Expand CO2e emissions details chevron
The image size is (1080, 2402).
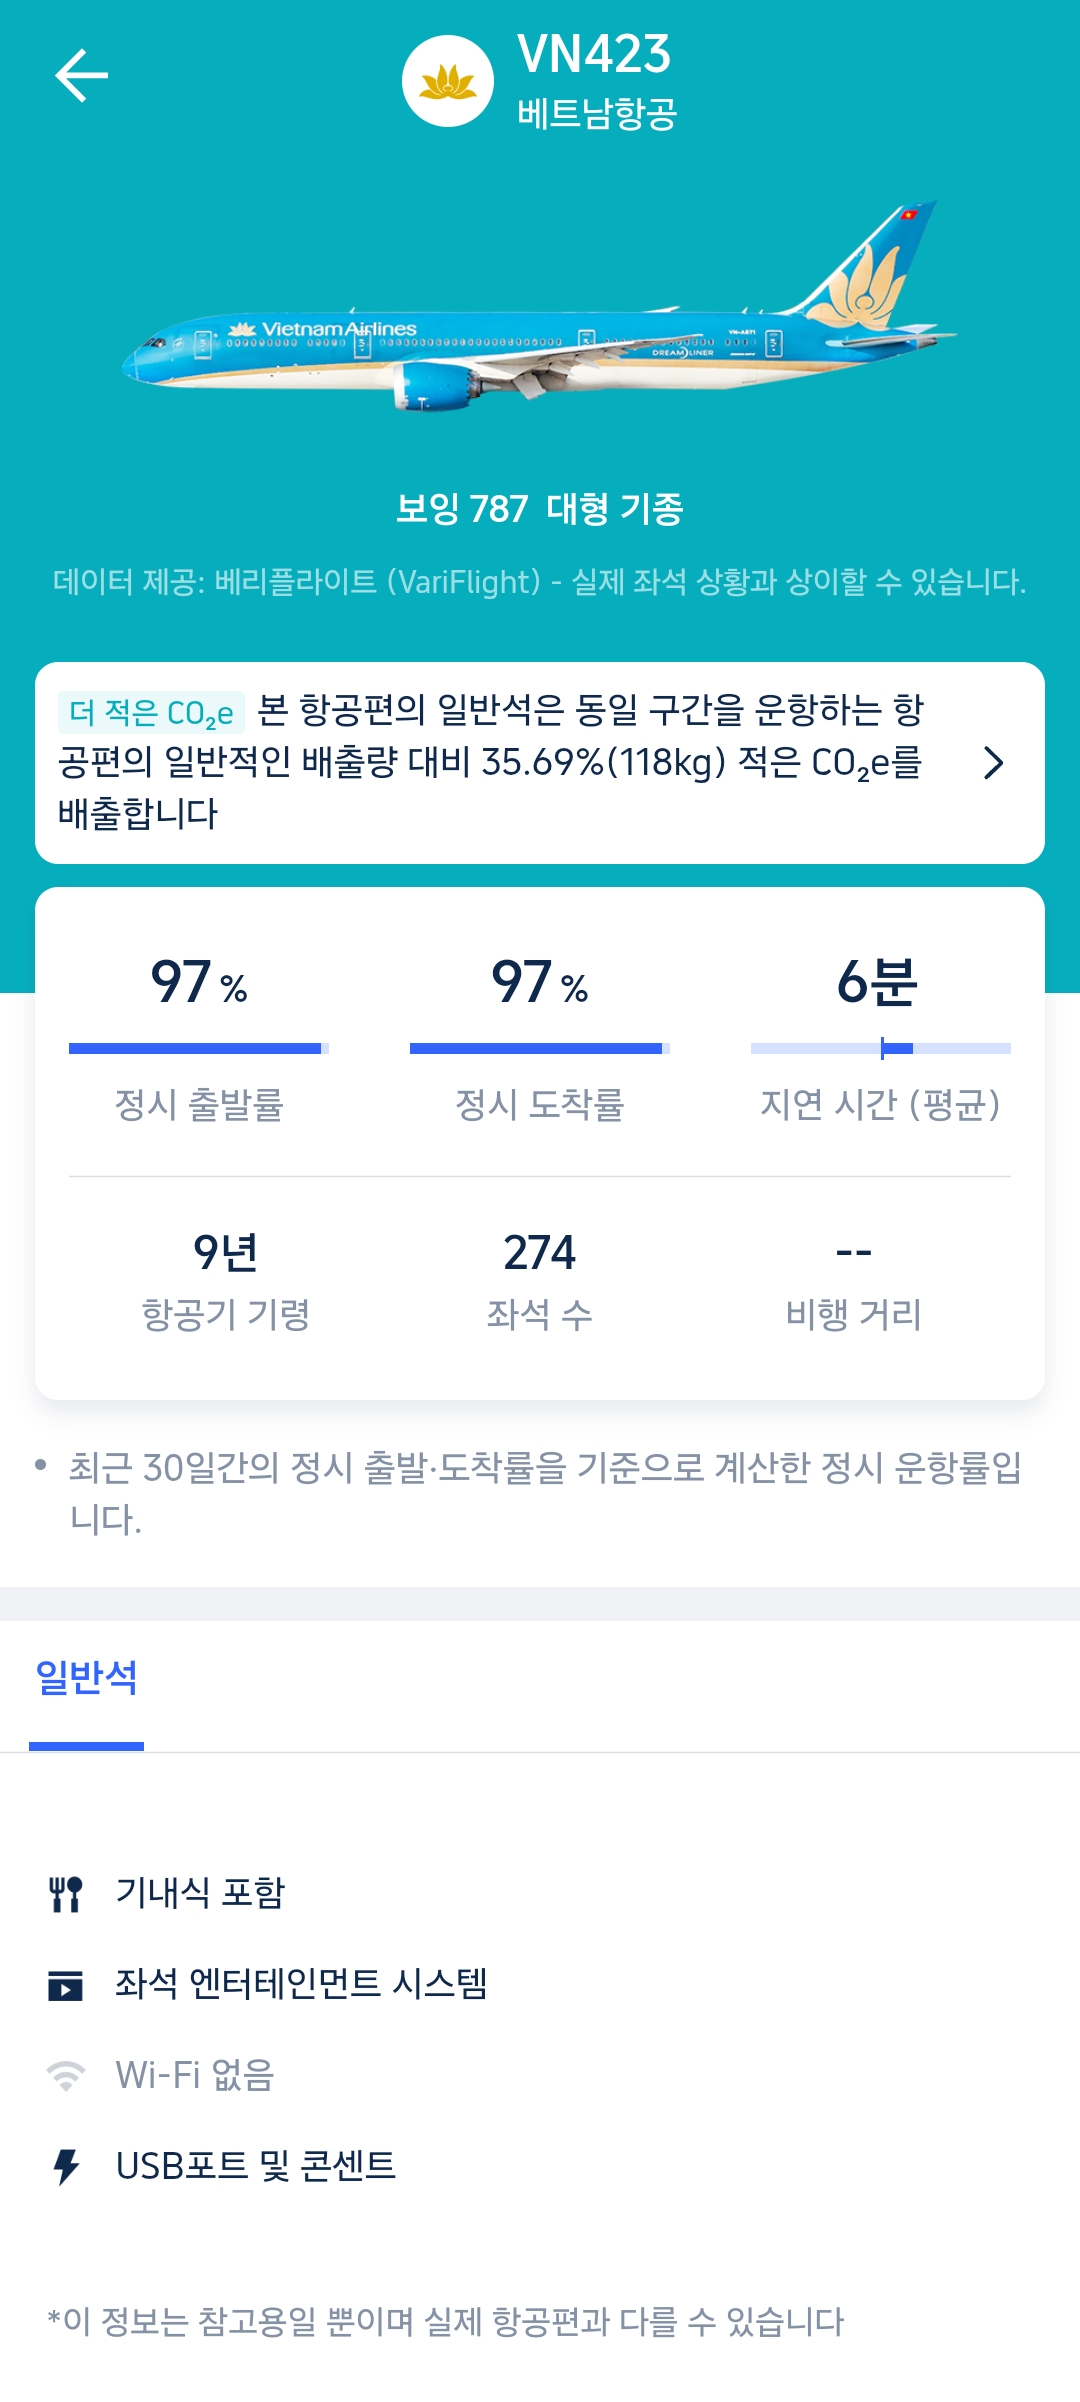pyautogui.click(x=993, y=763)
